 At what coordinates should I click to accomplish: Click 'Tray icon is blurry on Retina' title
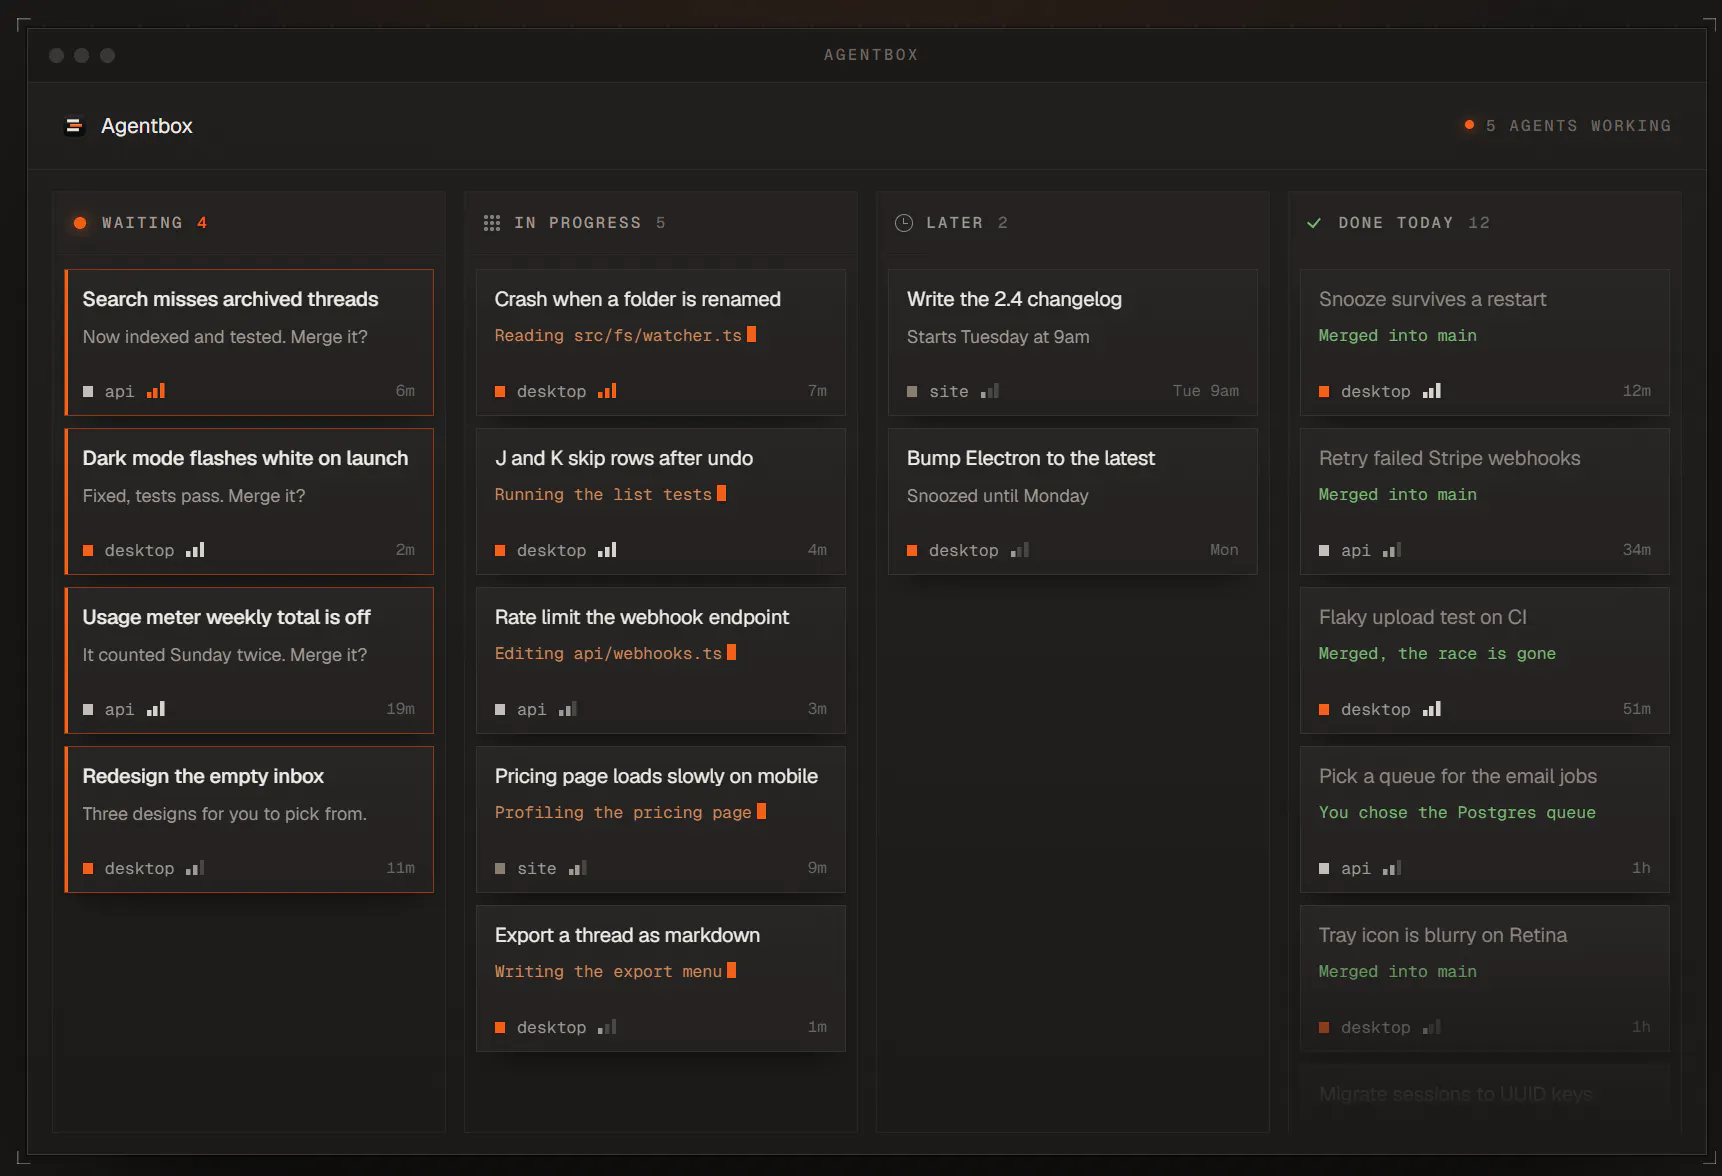[1443, 935]
